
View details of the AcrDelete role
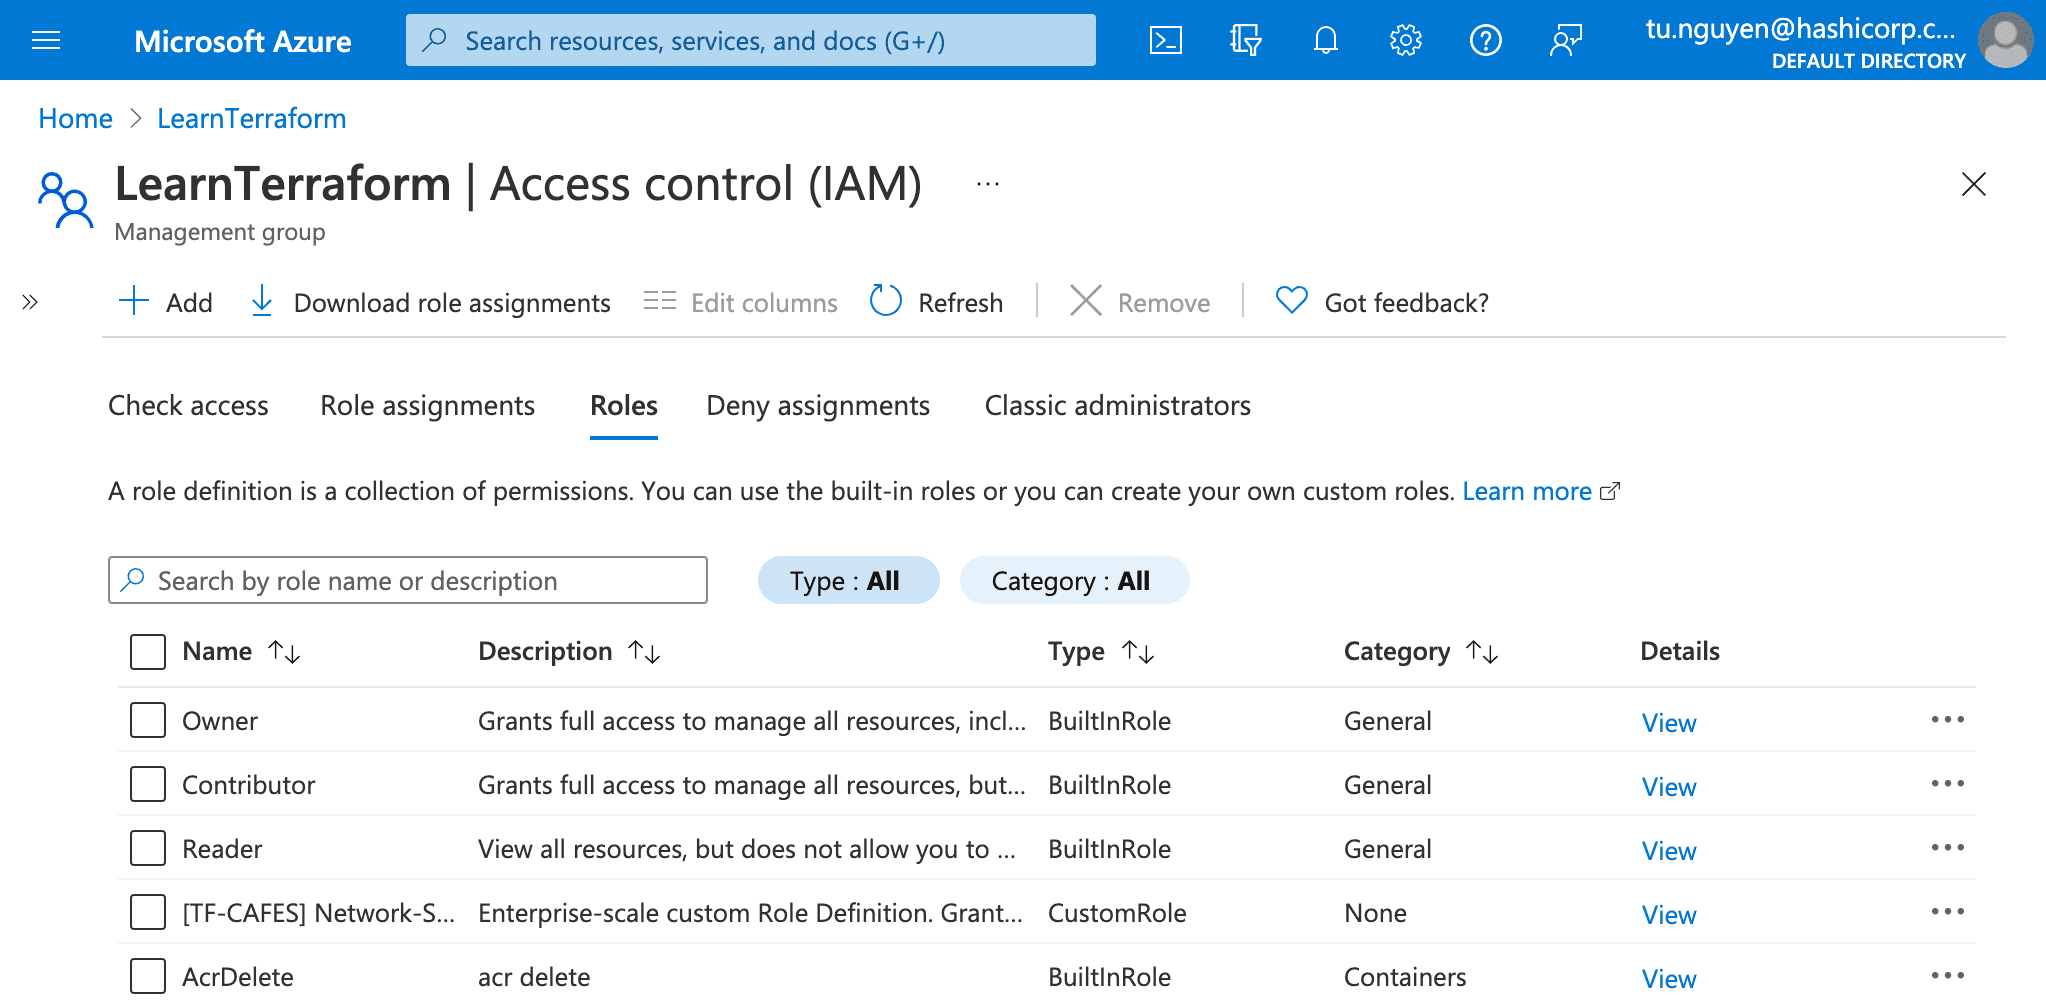pos(1669,978)
